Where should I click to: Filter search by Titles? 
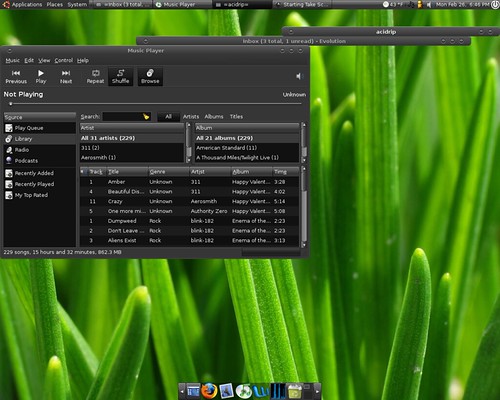pos(236,116)
